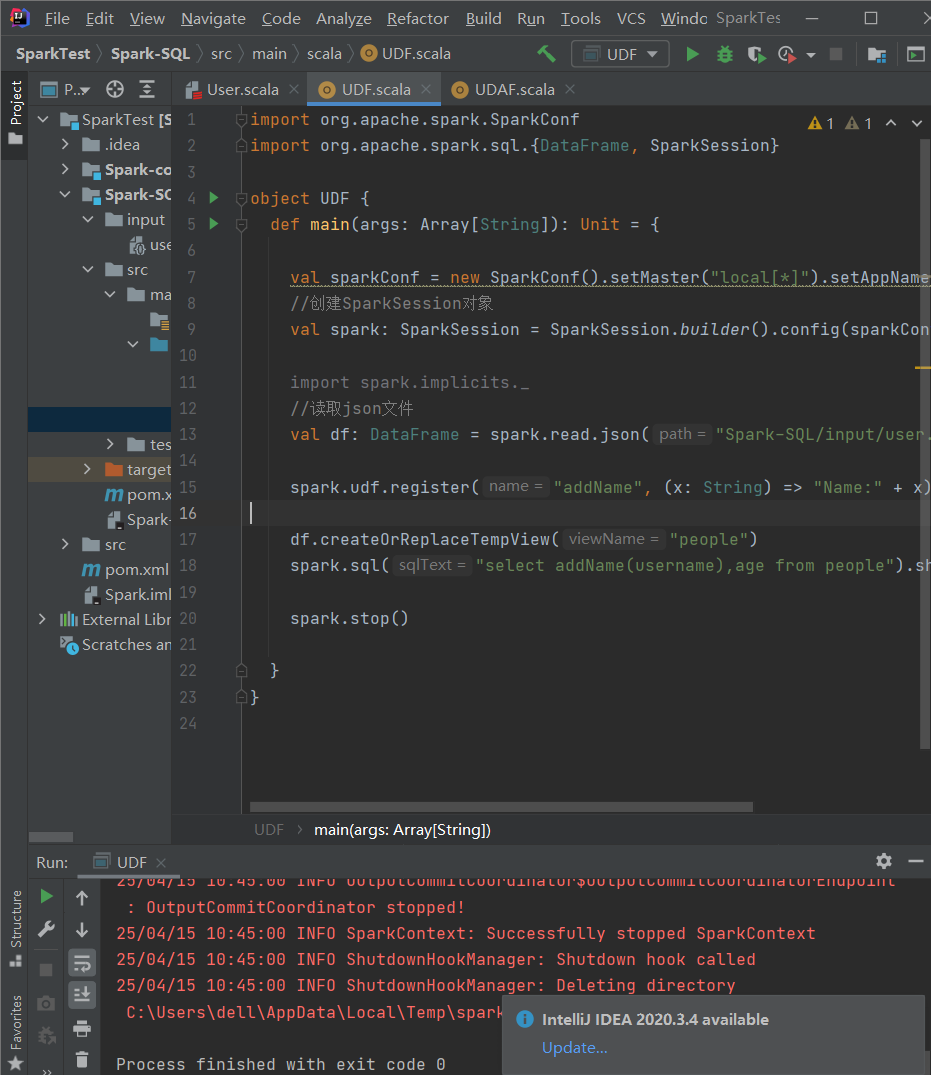
Task: Click the grey Stop button in the main toolbar
Action: coord(836,54)
